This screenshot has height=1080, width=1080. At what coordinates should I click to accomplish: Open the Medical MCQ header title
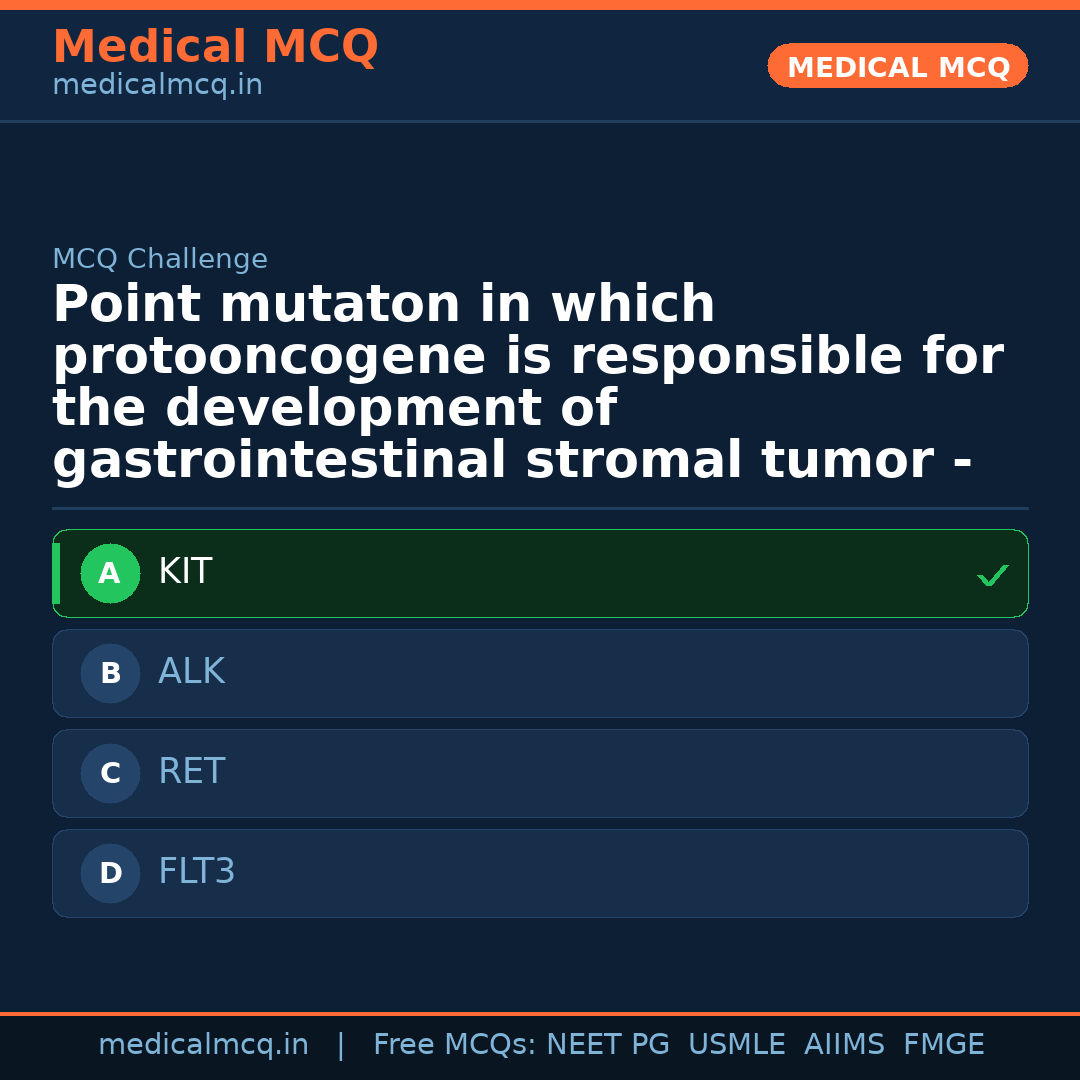[x=215, y=47]
